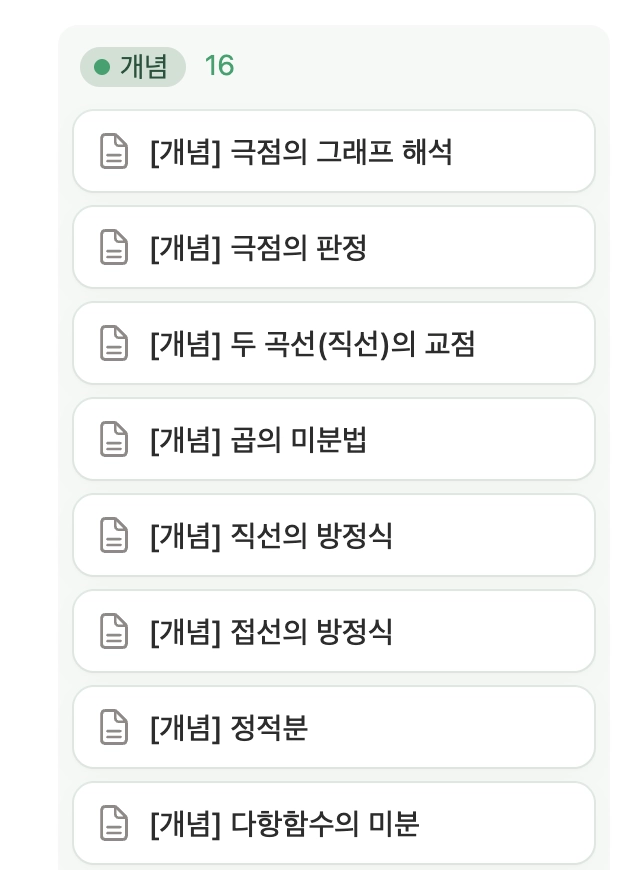Viewport: 624px width, 870px height.
Task: Select the [개념] 직선의 방정식 entry
Action: click(x=333, y=536)
